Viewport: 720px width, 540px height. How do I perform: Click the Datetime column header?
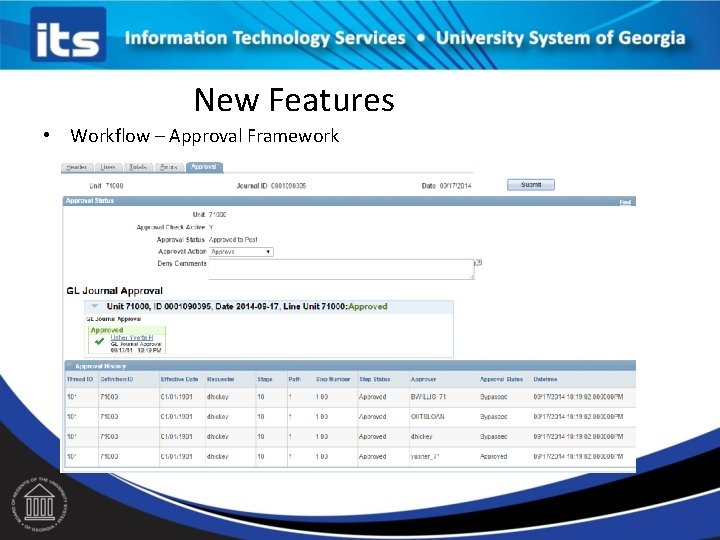[545, 379]
